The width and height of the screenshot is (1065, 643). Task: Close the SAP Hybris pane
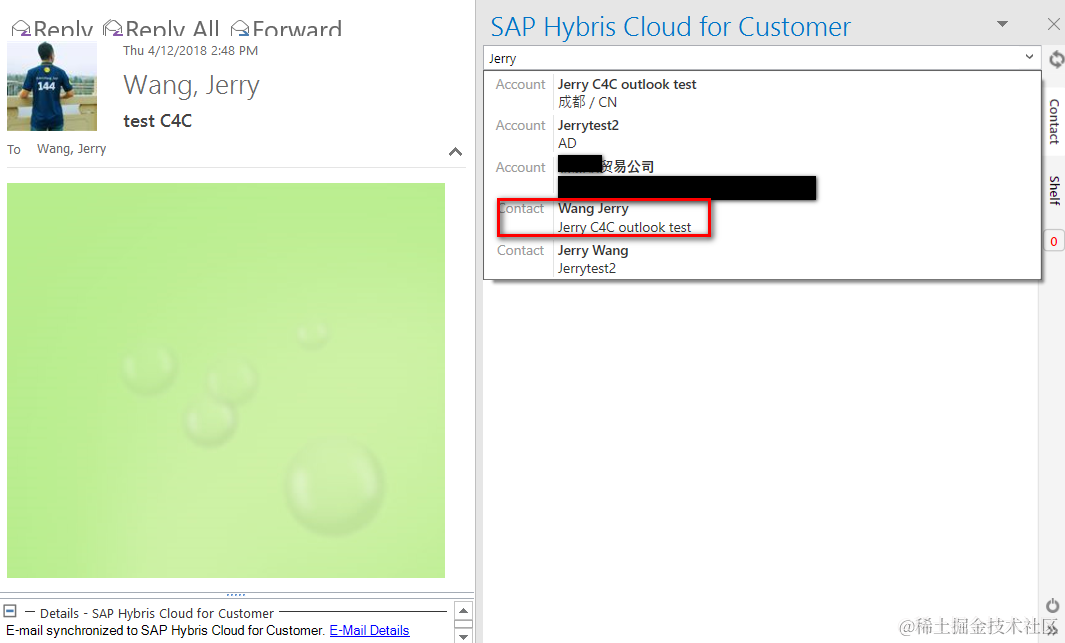(1053, 24)
